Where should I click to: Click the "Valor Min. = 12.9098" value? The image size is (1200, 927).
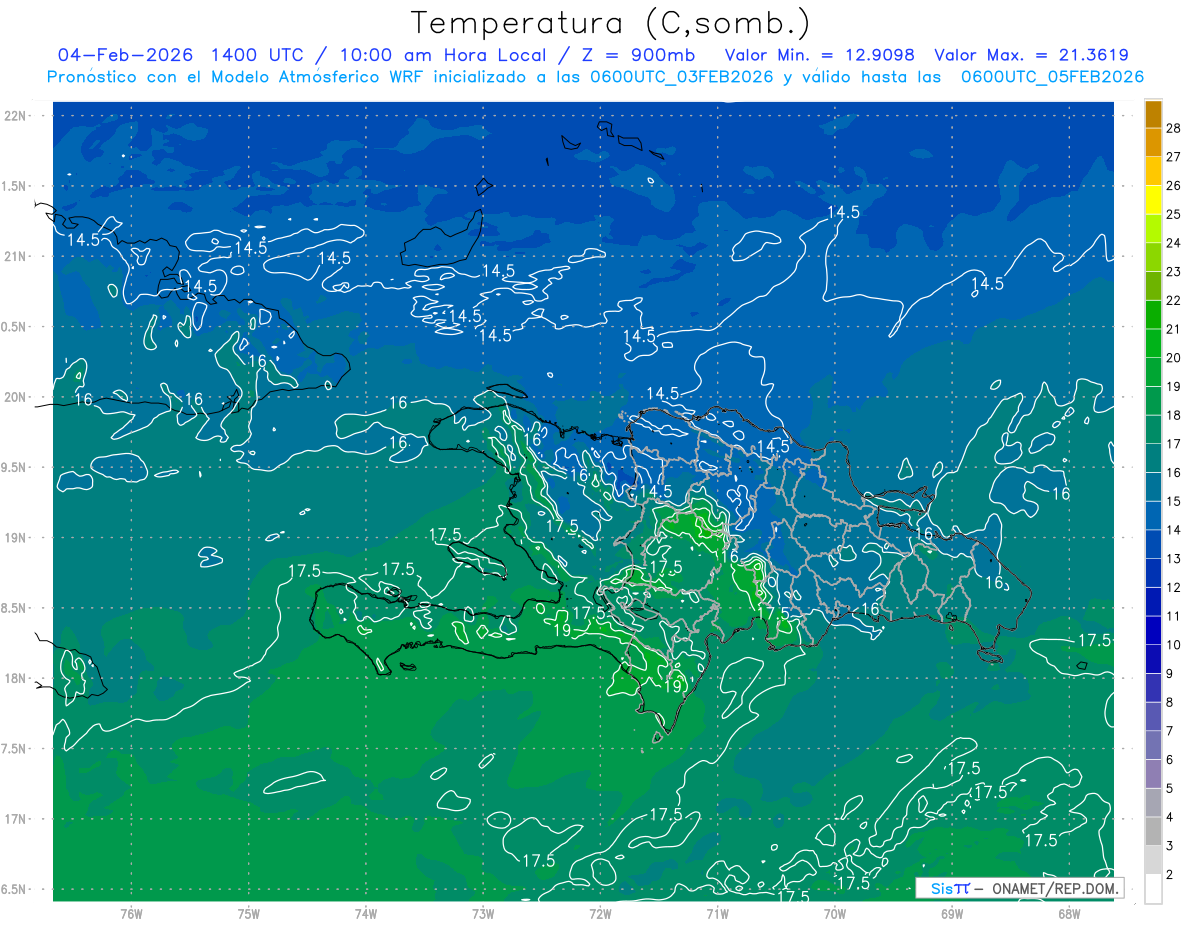[818, 55]
